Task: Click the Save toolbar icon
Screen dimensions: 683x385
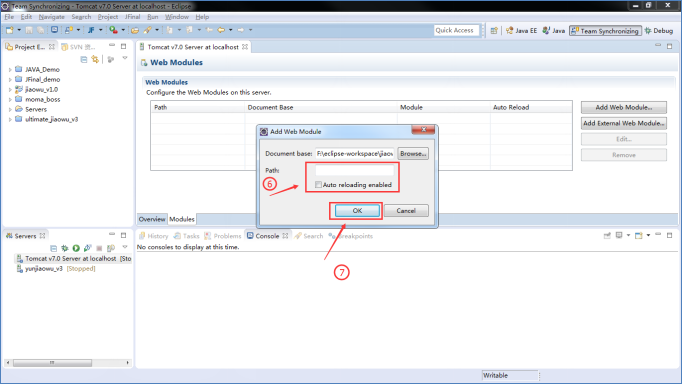Action: point(29,30)
